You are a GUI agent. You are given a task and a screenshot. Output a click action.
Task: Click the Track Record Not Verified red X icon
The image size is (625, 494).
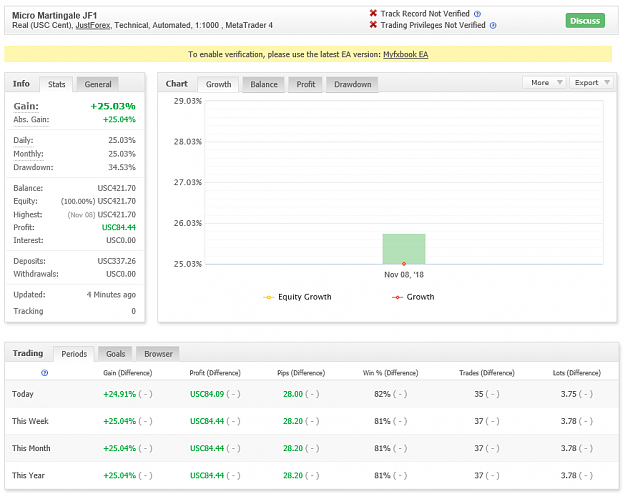(373, 13)
